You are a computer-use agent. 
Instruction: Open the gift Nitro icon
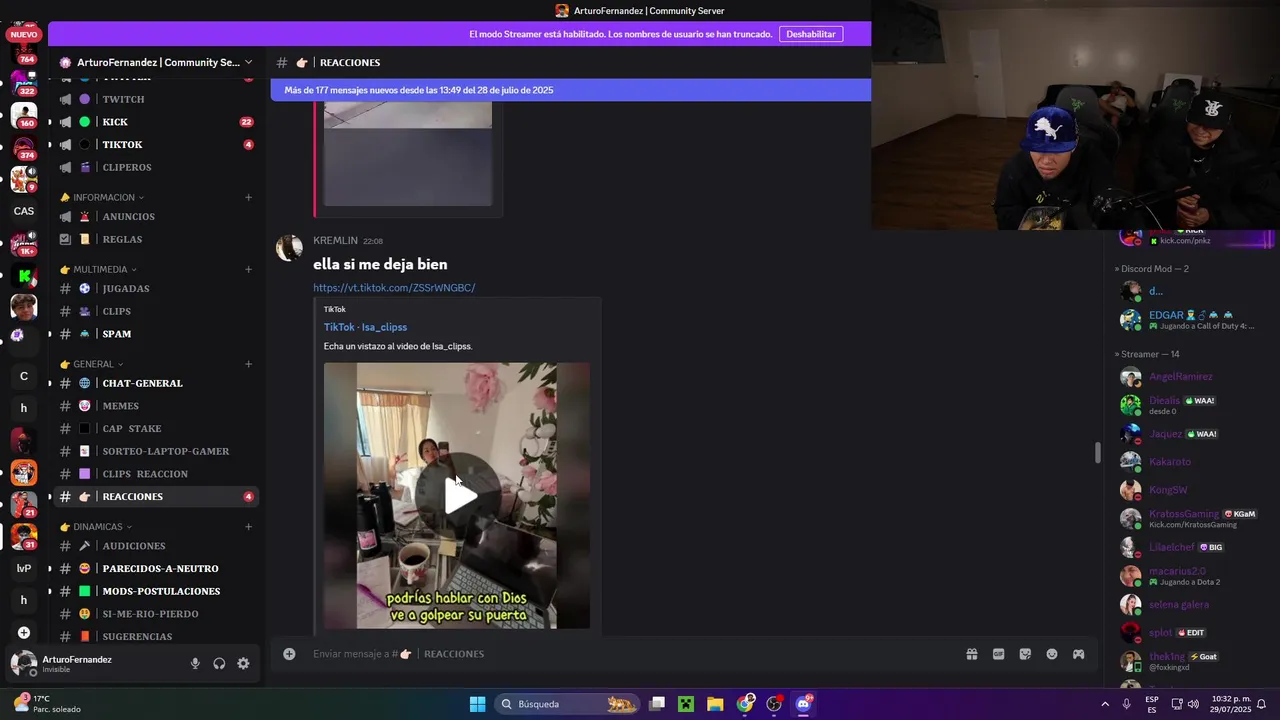971,654
